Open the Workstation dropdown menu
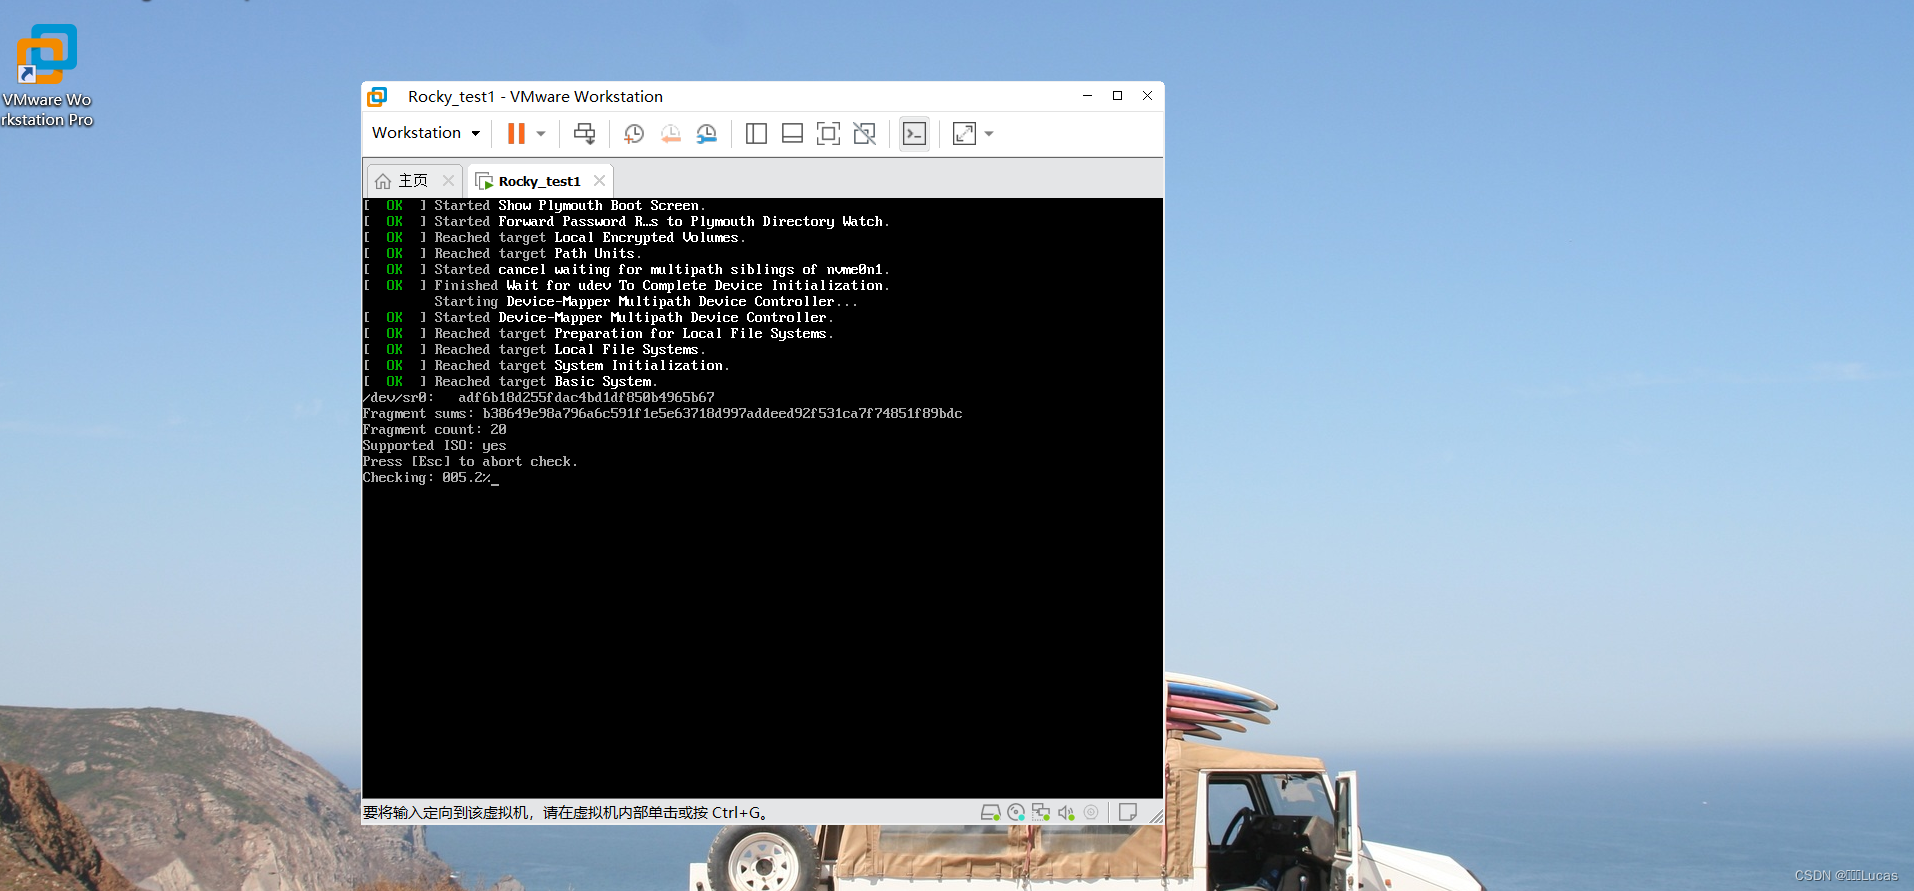Viewport: 1914px width, 891px height. tap(426, 133)
